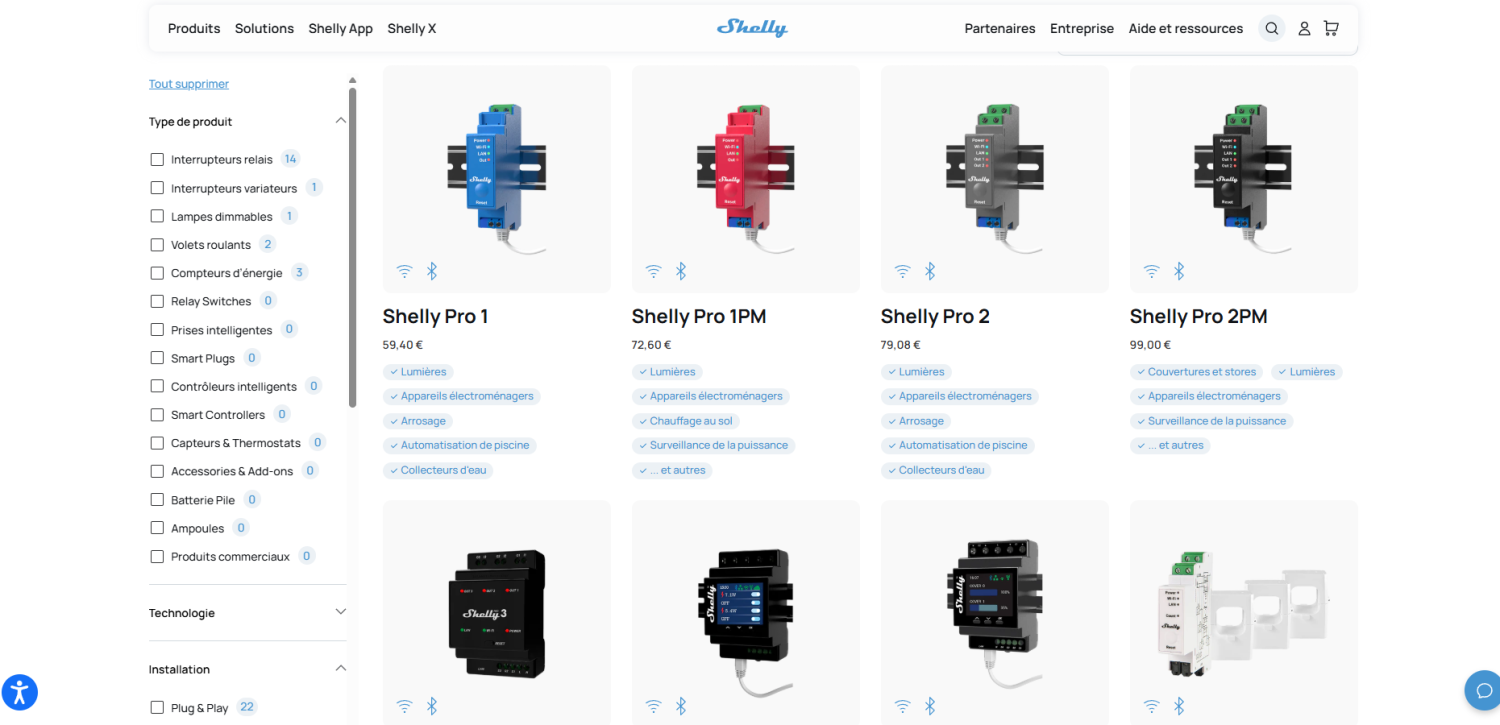The image size is (1500, 725).
Task: Click the Shelly logo in the header
Action: tap(752, 28)
